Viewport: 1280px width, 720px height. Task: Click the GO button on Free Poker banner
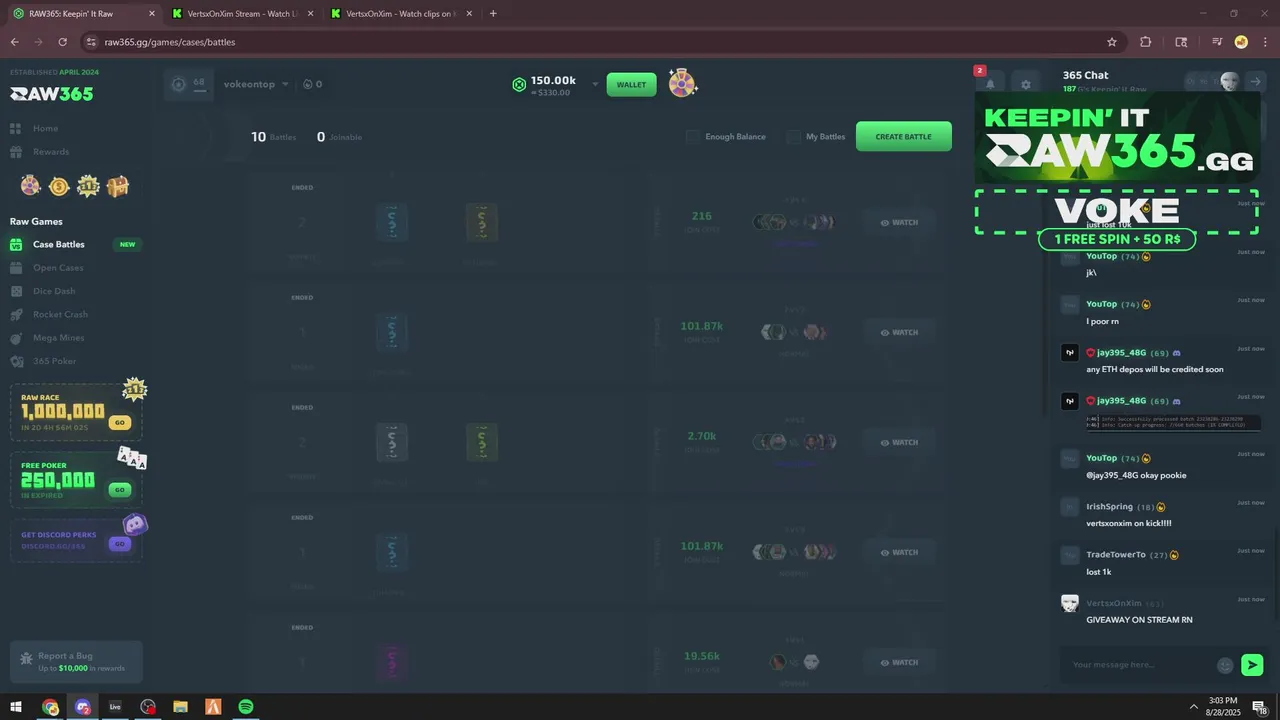pyautogui.click(x=120, y=490)
